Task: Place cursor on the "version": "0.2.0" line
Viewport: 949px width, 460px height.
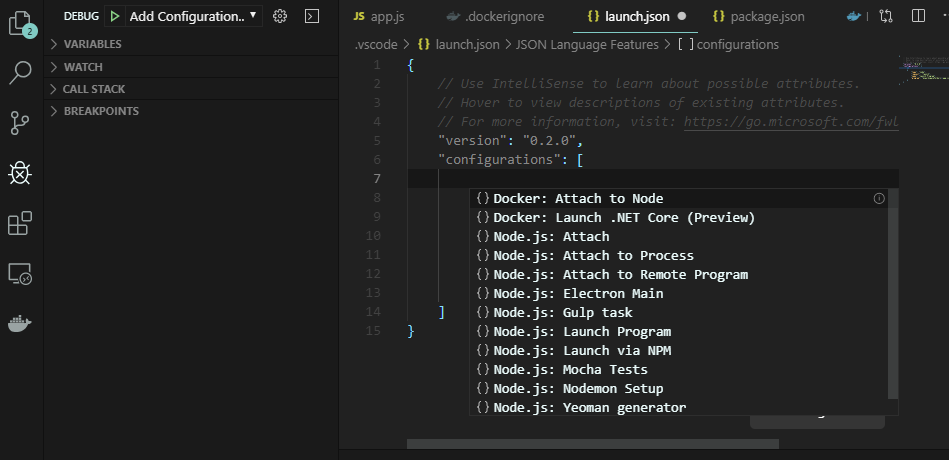Action: [x=510, y=140]
